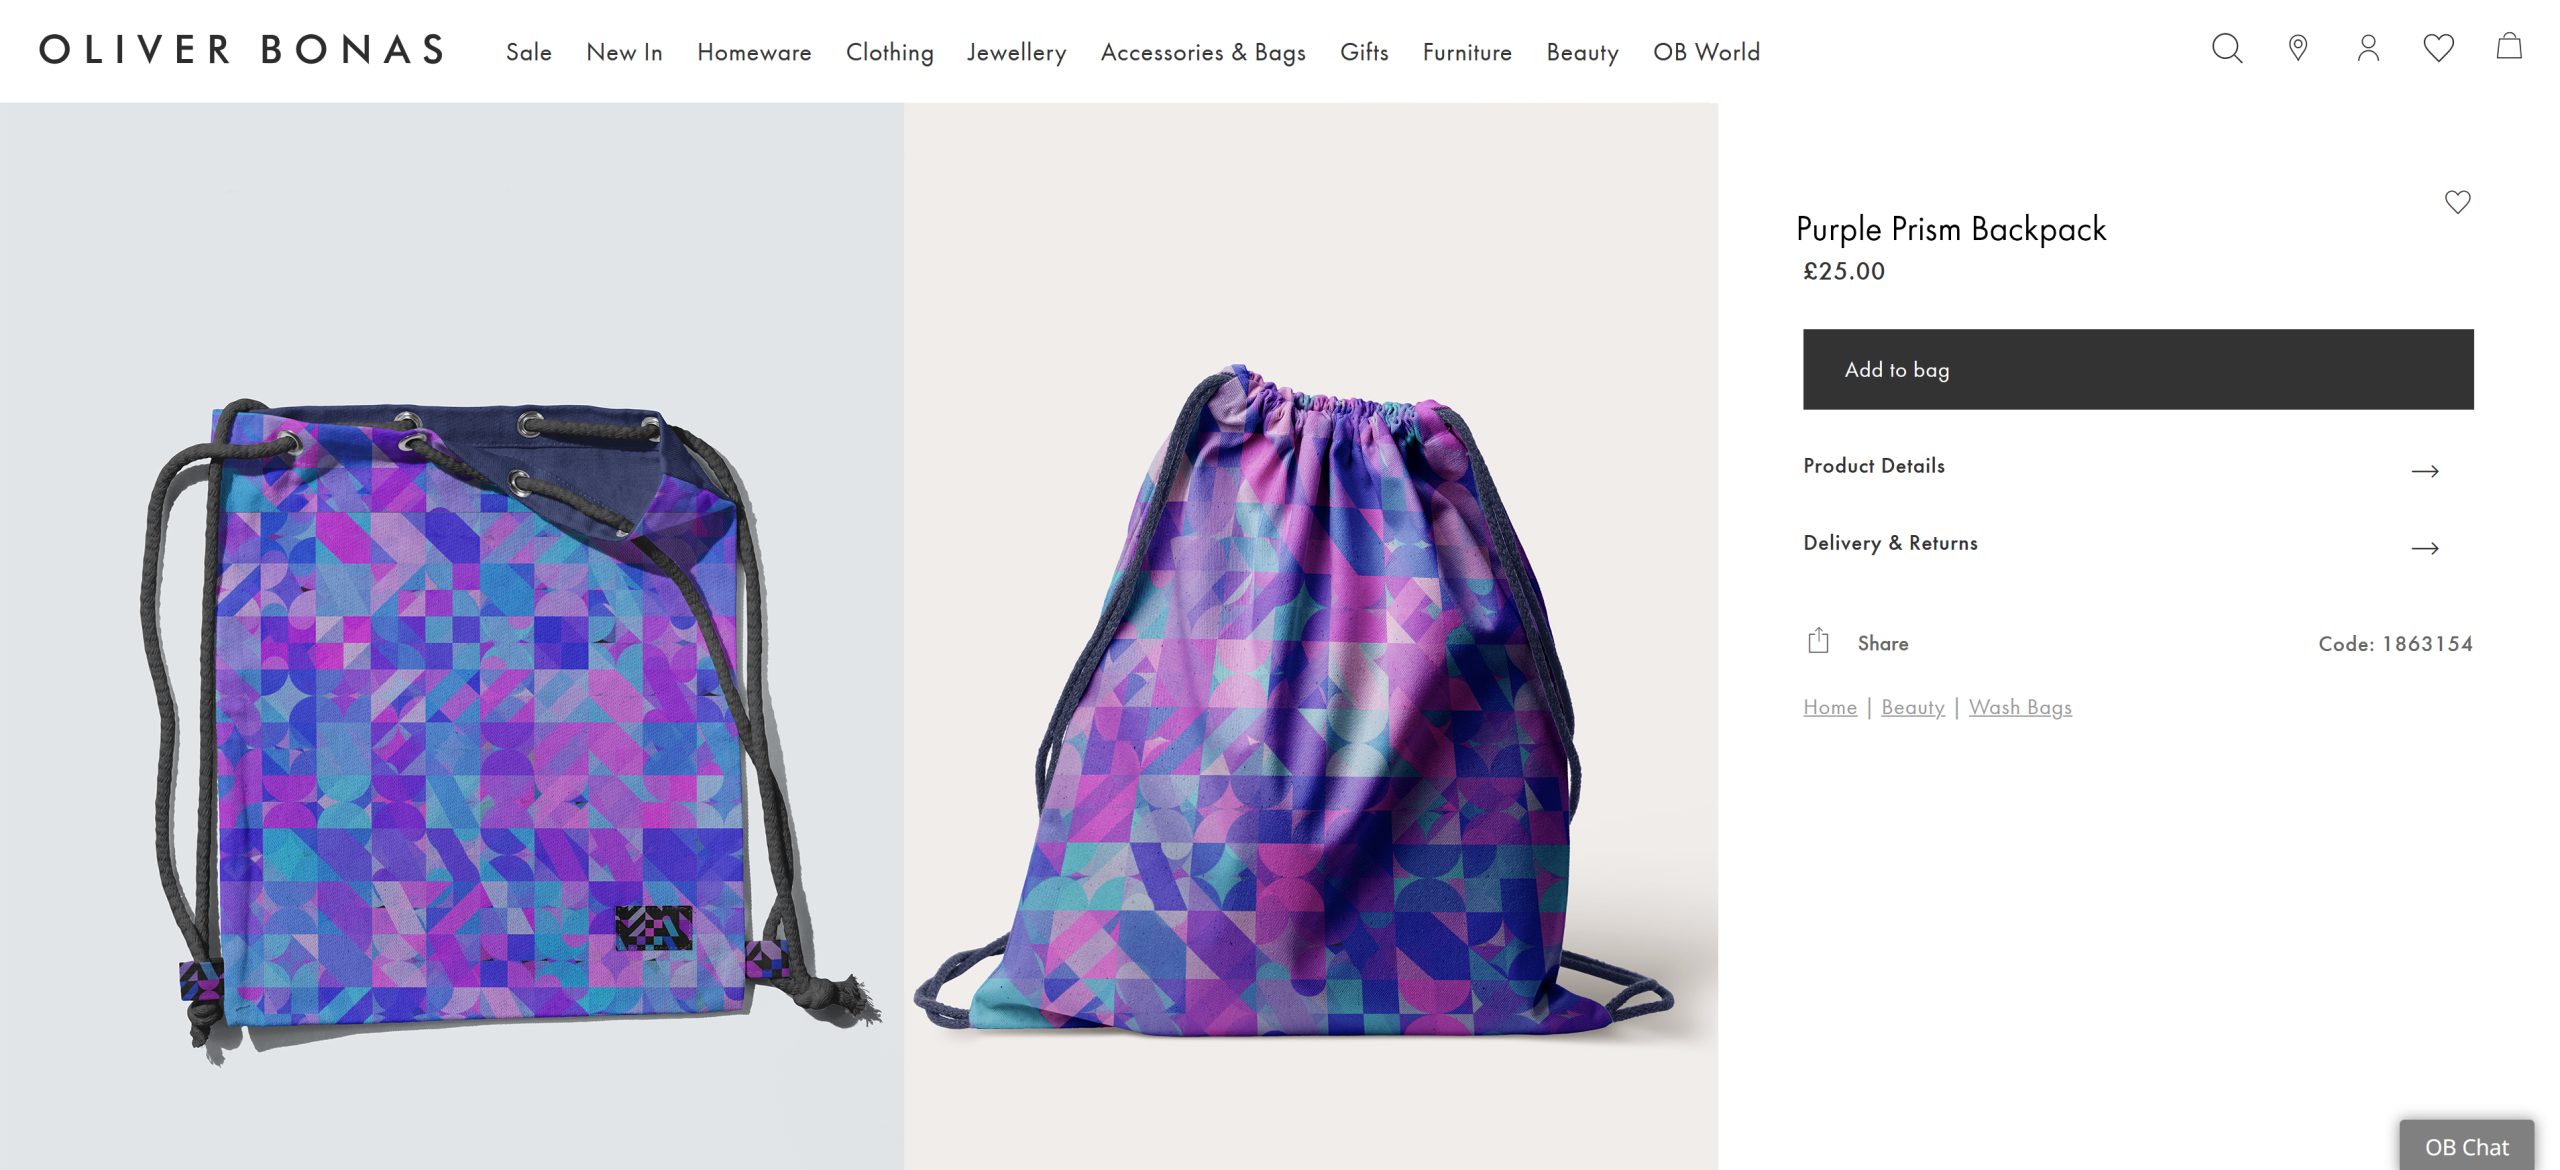This screenshot has width=2560, height=1170.
Task: Click the store locator pin icon
Action: point(2298,48)
